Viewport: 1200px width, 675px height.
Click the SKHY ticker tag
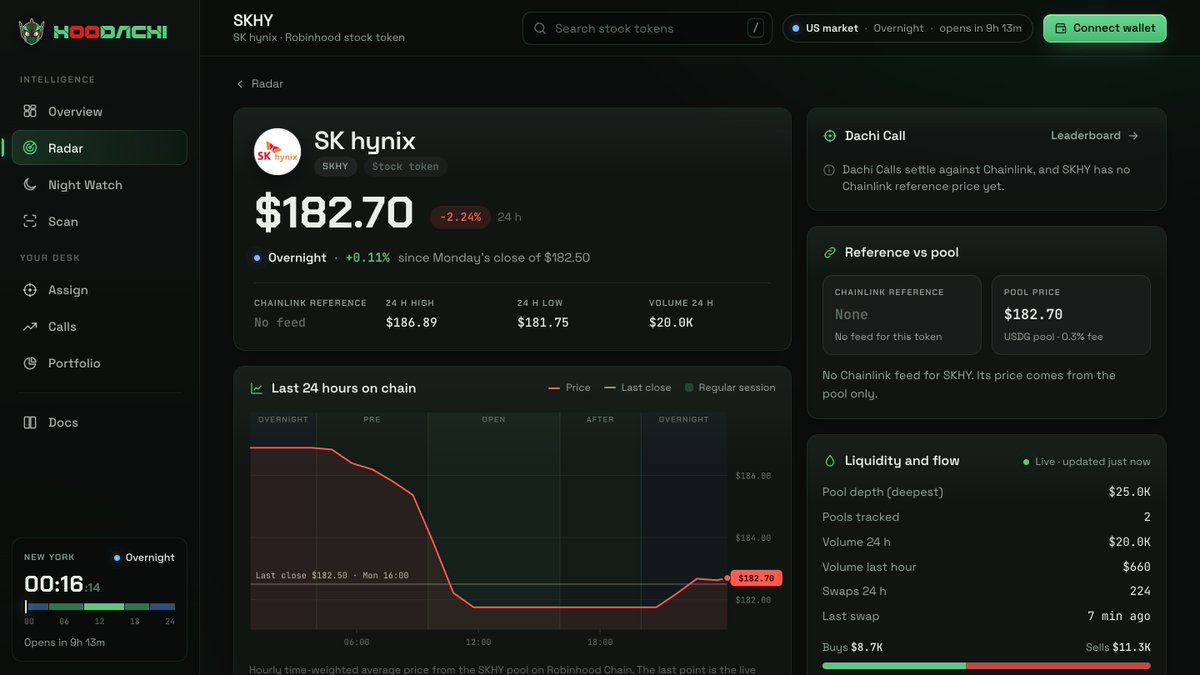click(x=335, y=167)
